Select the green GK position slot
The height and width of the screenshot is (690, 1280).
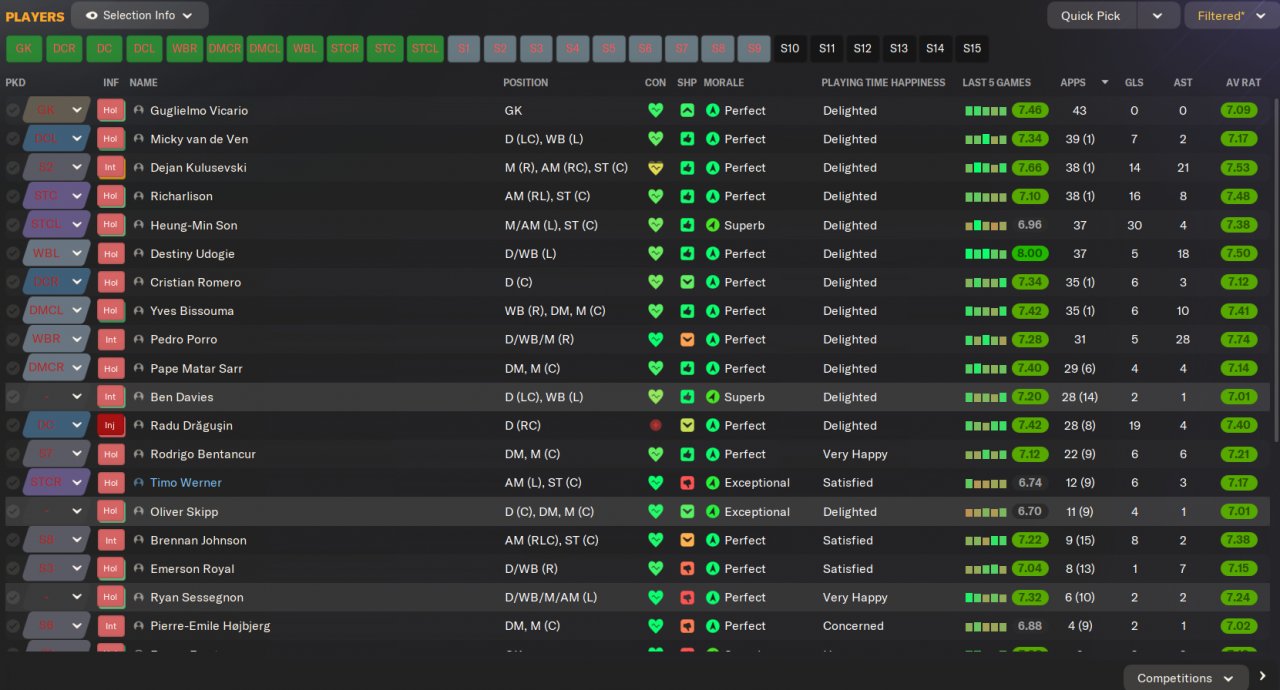[24, 48]
